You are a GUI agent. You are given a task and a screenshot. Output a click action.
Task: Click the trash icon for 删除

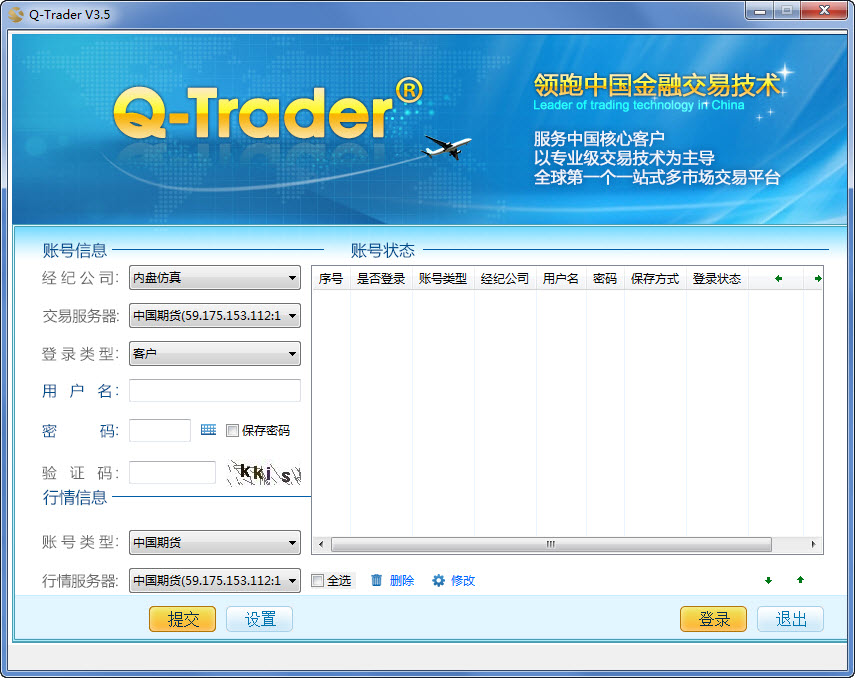click(376, 580)
